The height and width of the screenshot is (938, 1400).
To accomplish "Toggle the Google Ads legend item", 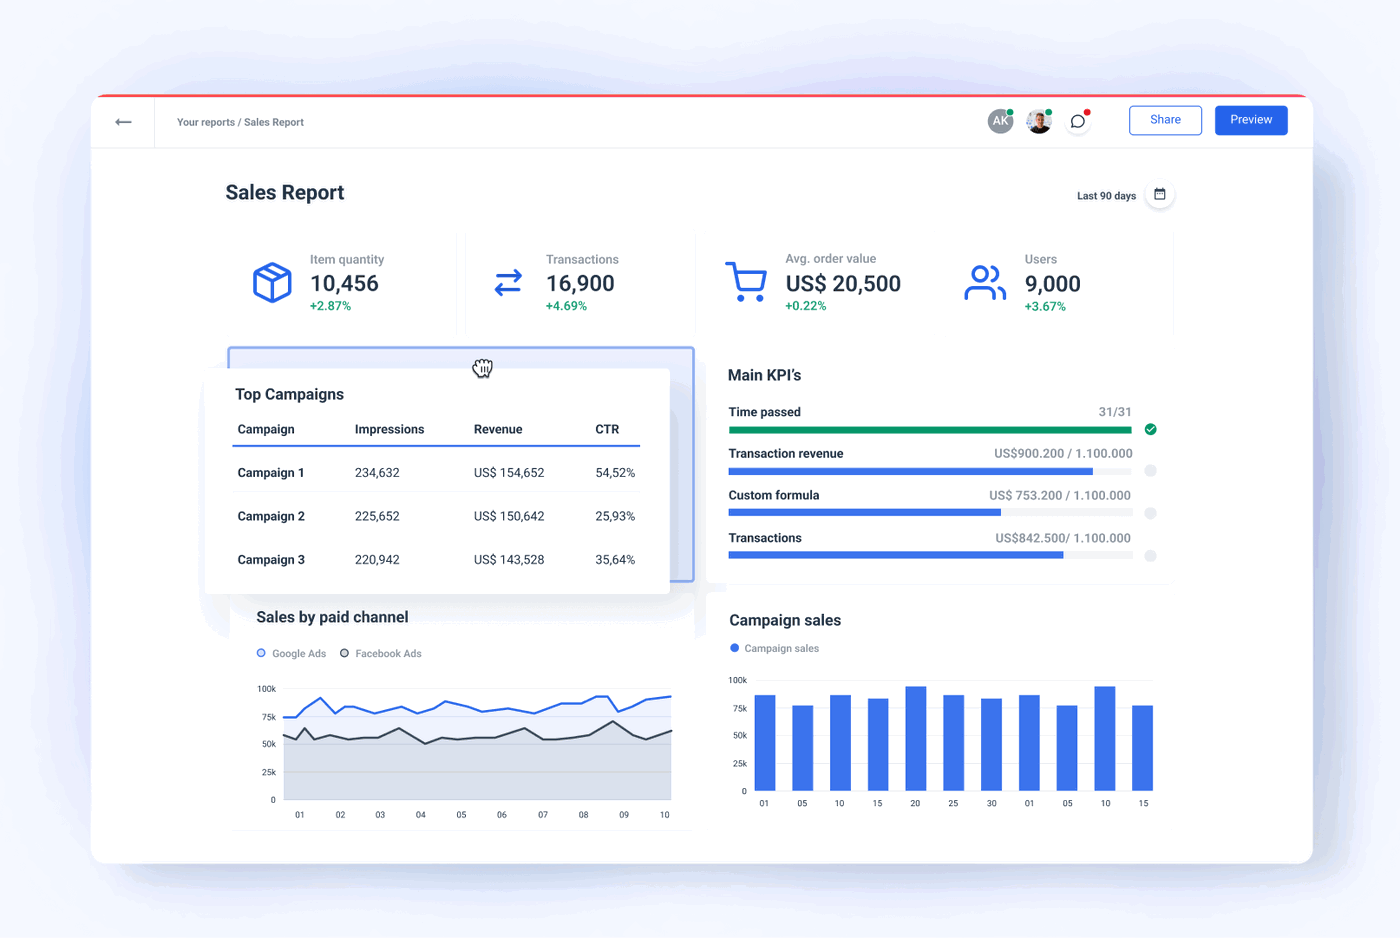I will point(291,653).
